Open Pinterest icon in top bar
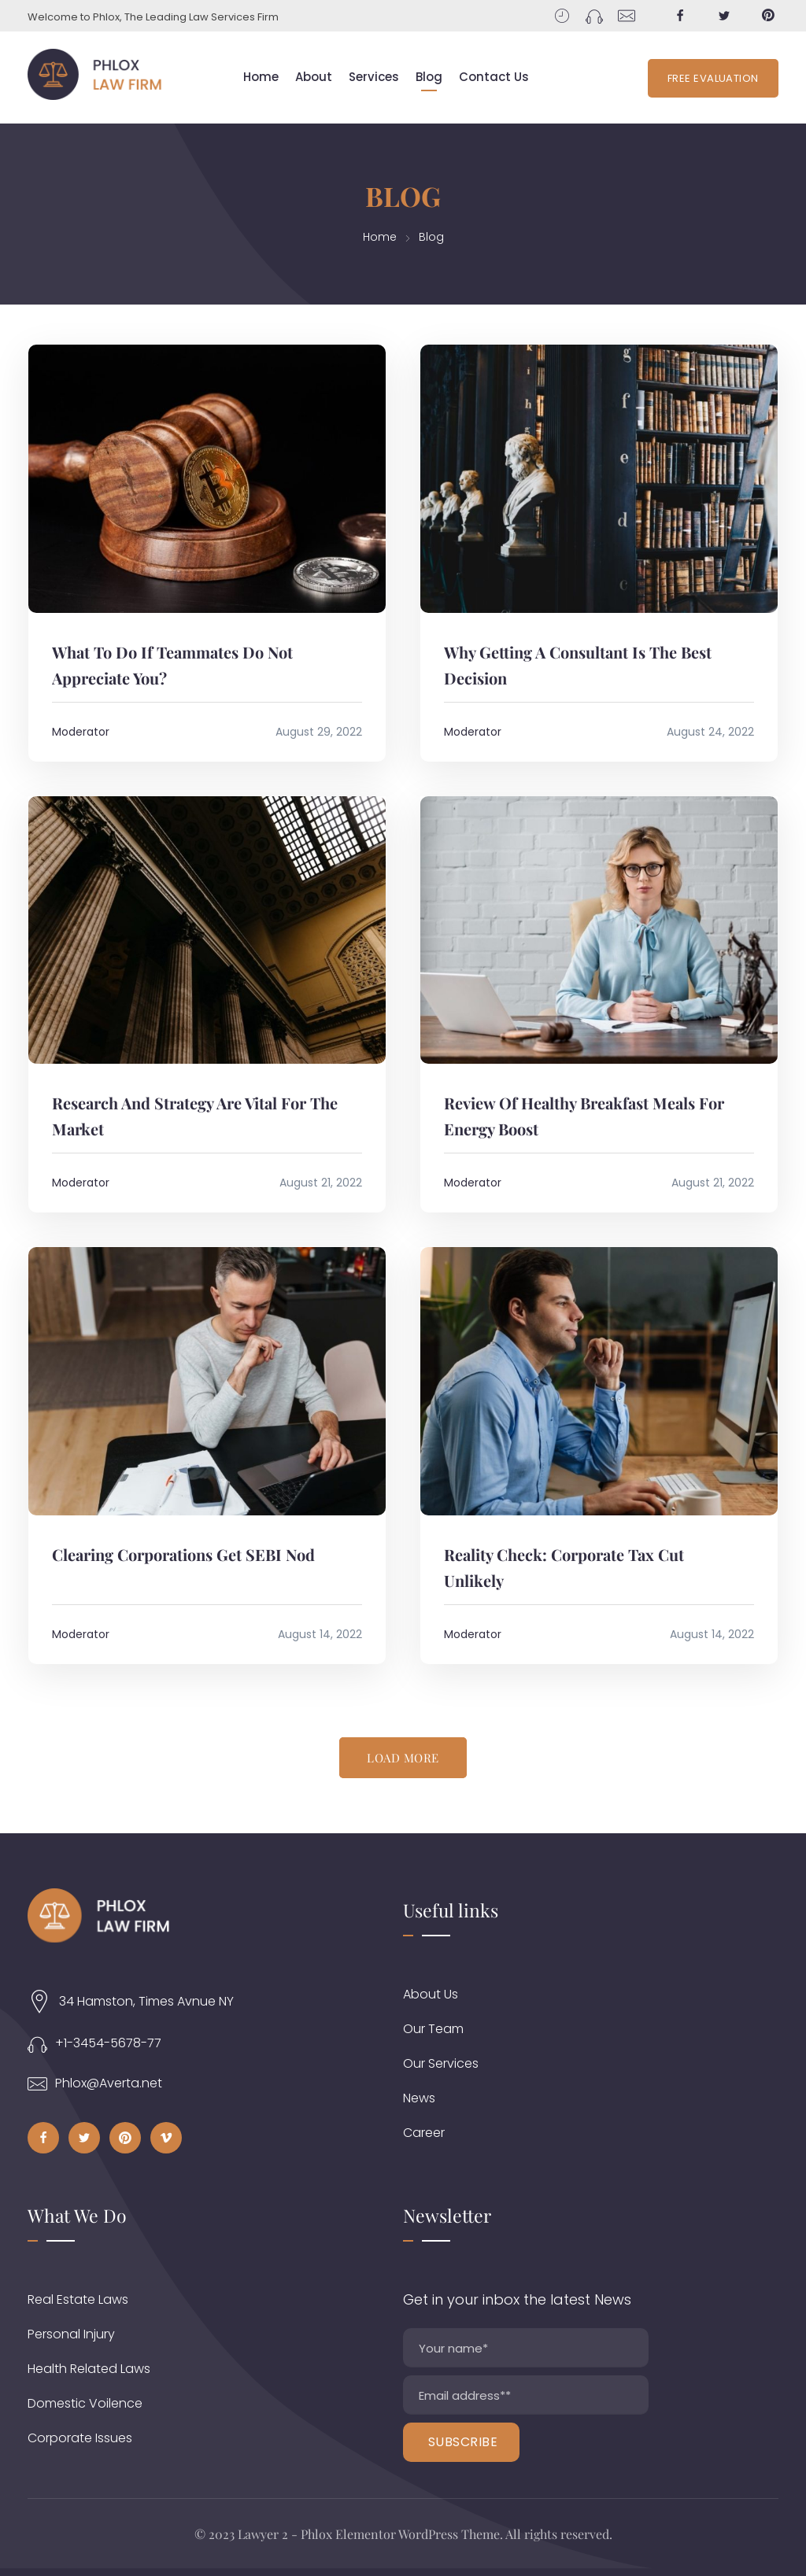Viewport: 806px width, 2576px height. coord(768,16)
